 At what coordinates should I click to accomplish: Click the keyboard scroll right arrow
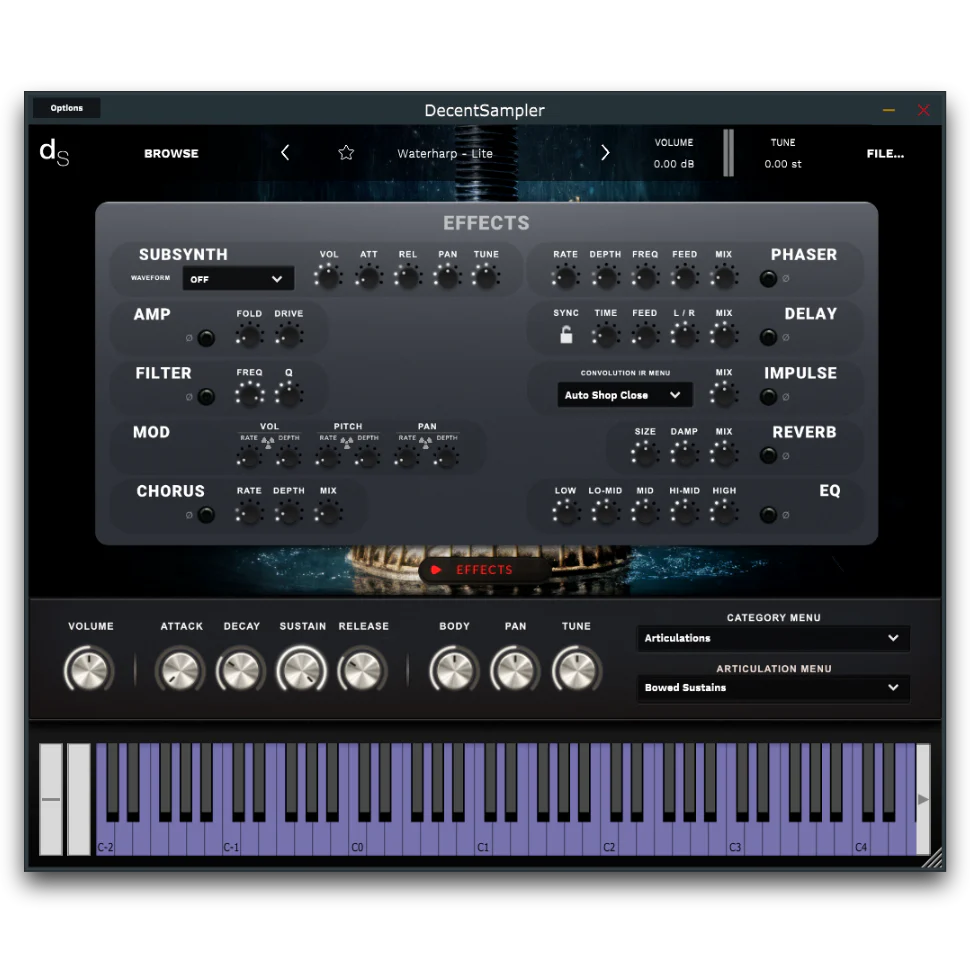(x=923, y=799)
